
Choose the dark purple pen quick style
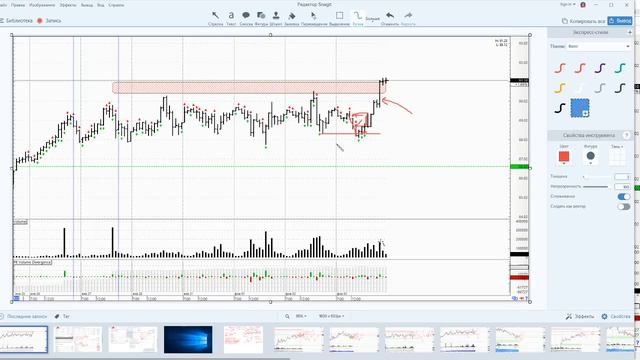pyautogui.click(x=600, y=68)
